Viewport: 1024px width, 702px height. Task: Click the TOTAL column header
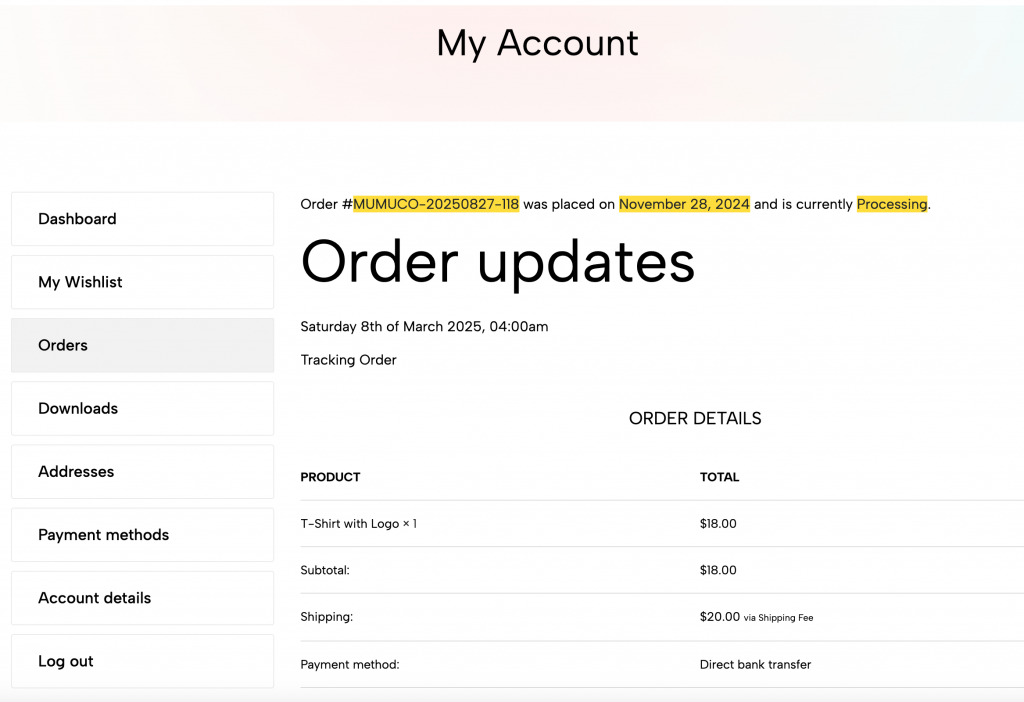719,477
